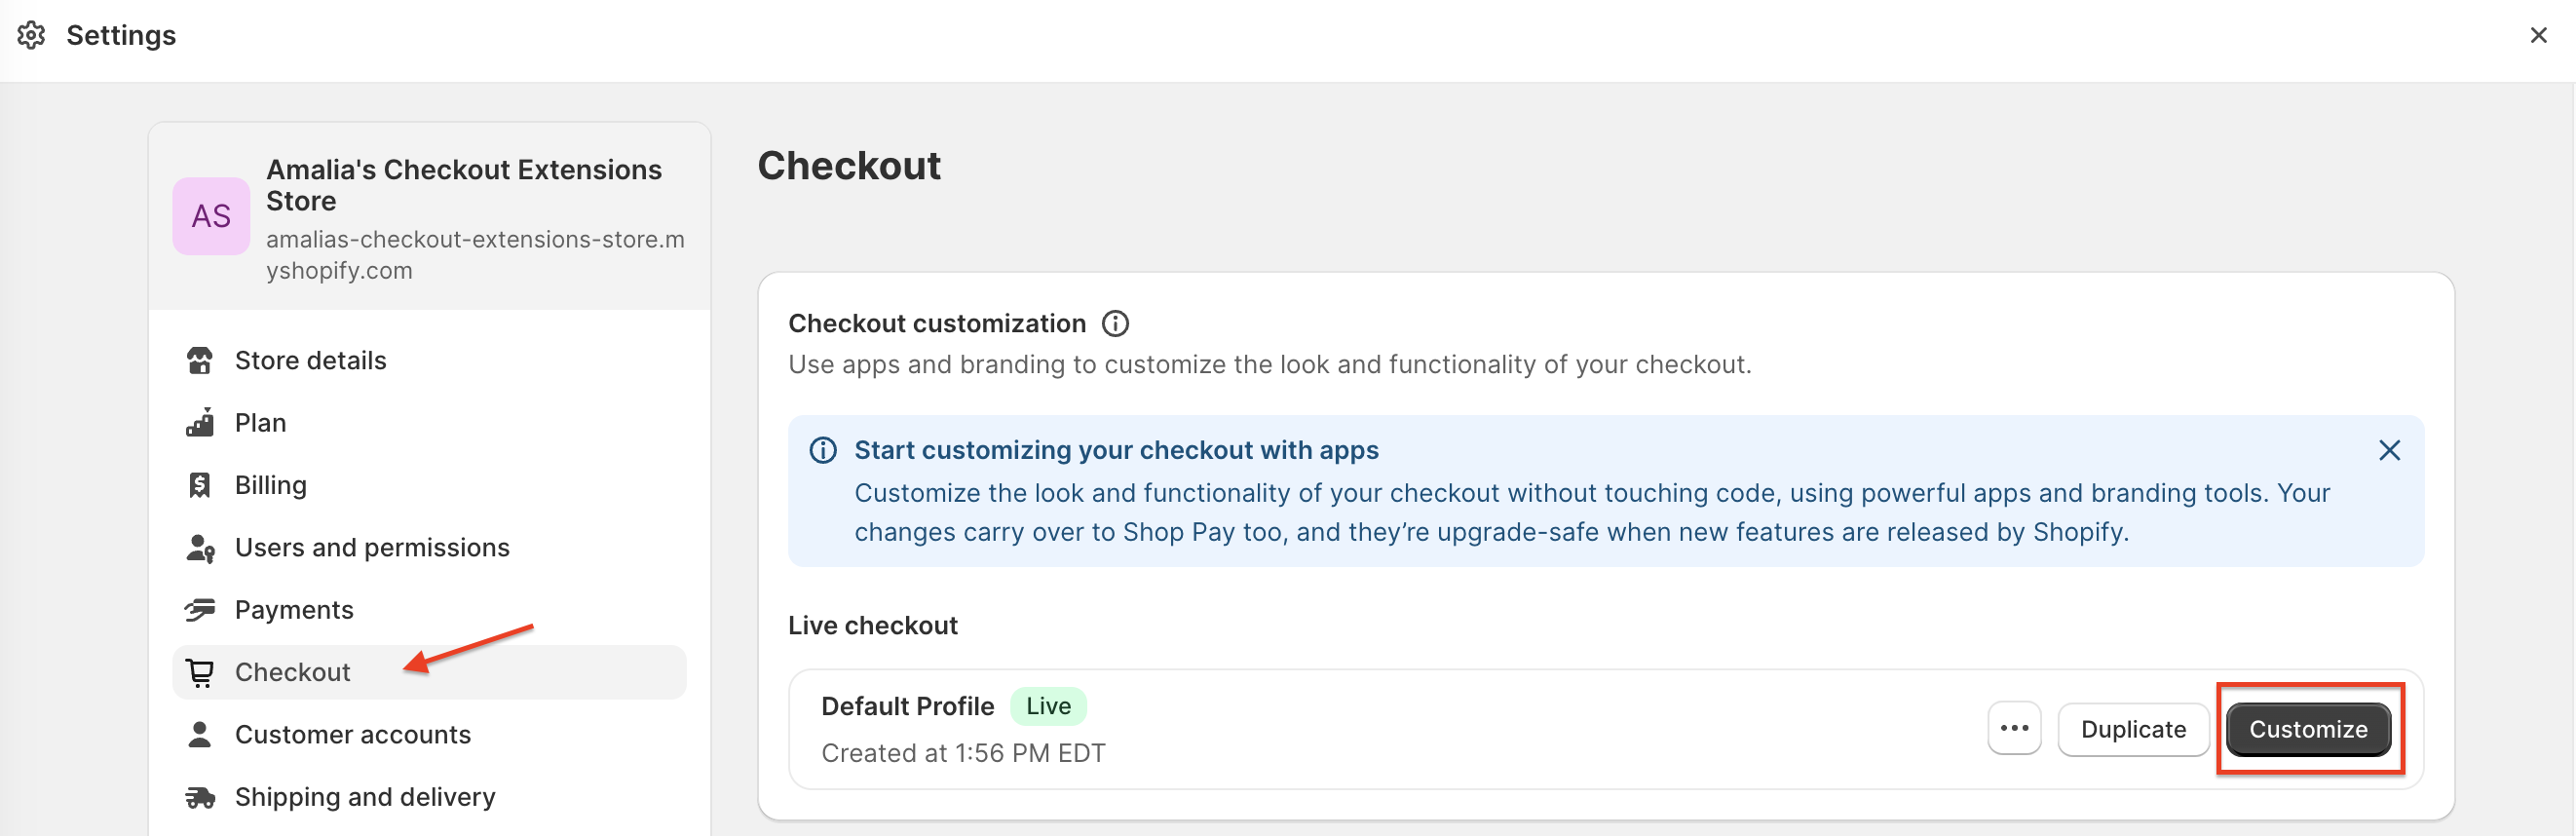Open the Billing settings page
The width and height of the screenshot is (2576, 836).
[x=270, y=485]
